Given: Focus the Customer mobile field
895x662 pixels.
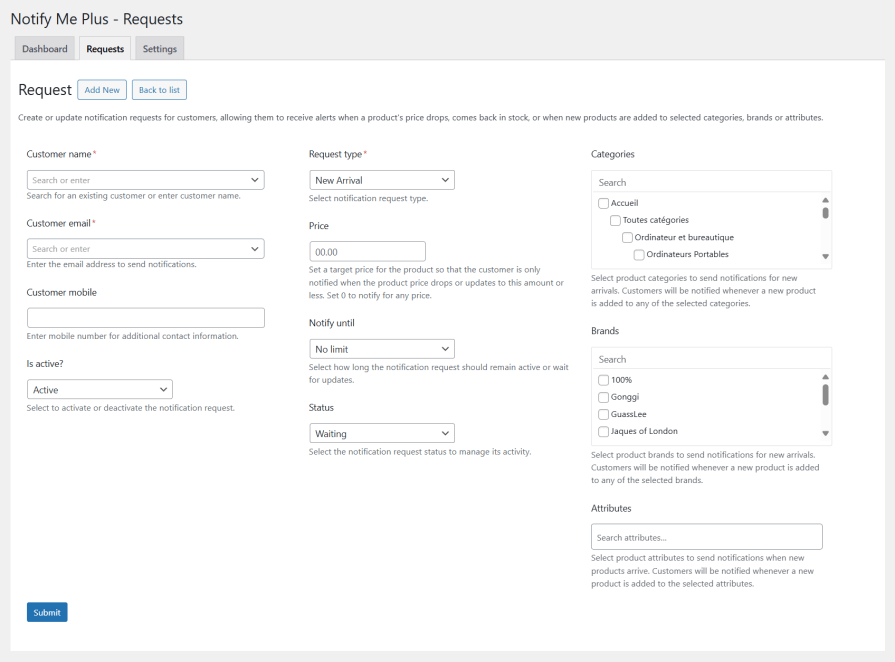Looking at the screenshot, I should 145,318.
